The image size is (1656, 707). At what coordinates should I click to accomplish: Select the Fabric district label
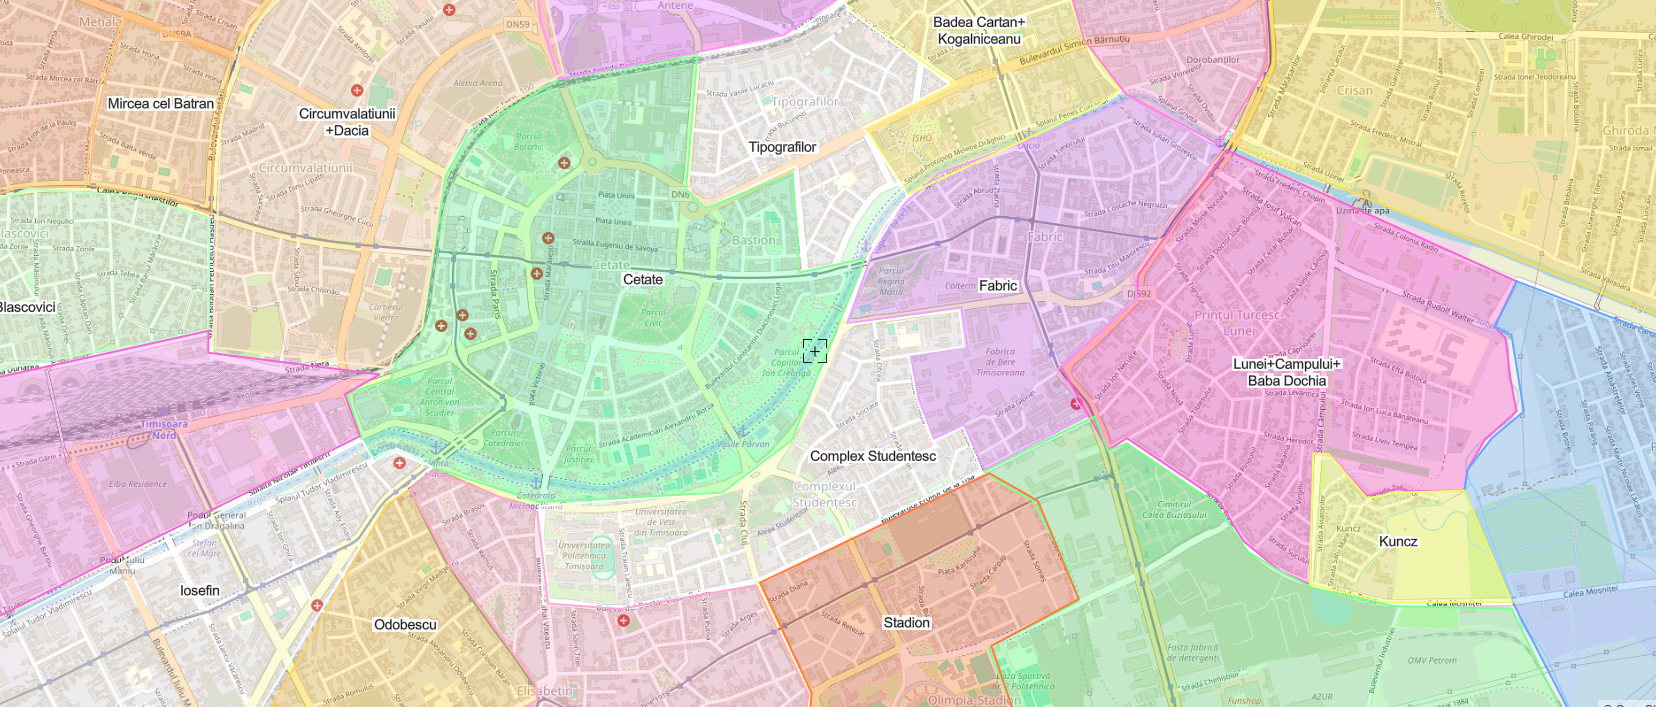point(997,286)
